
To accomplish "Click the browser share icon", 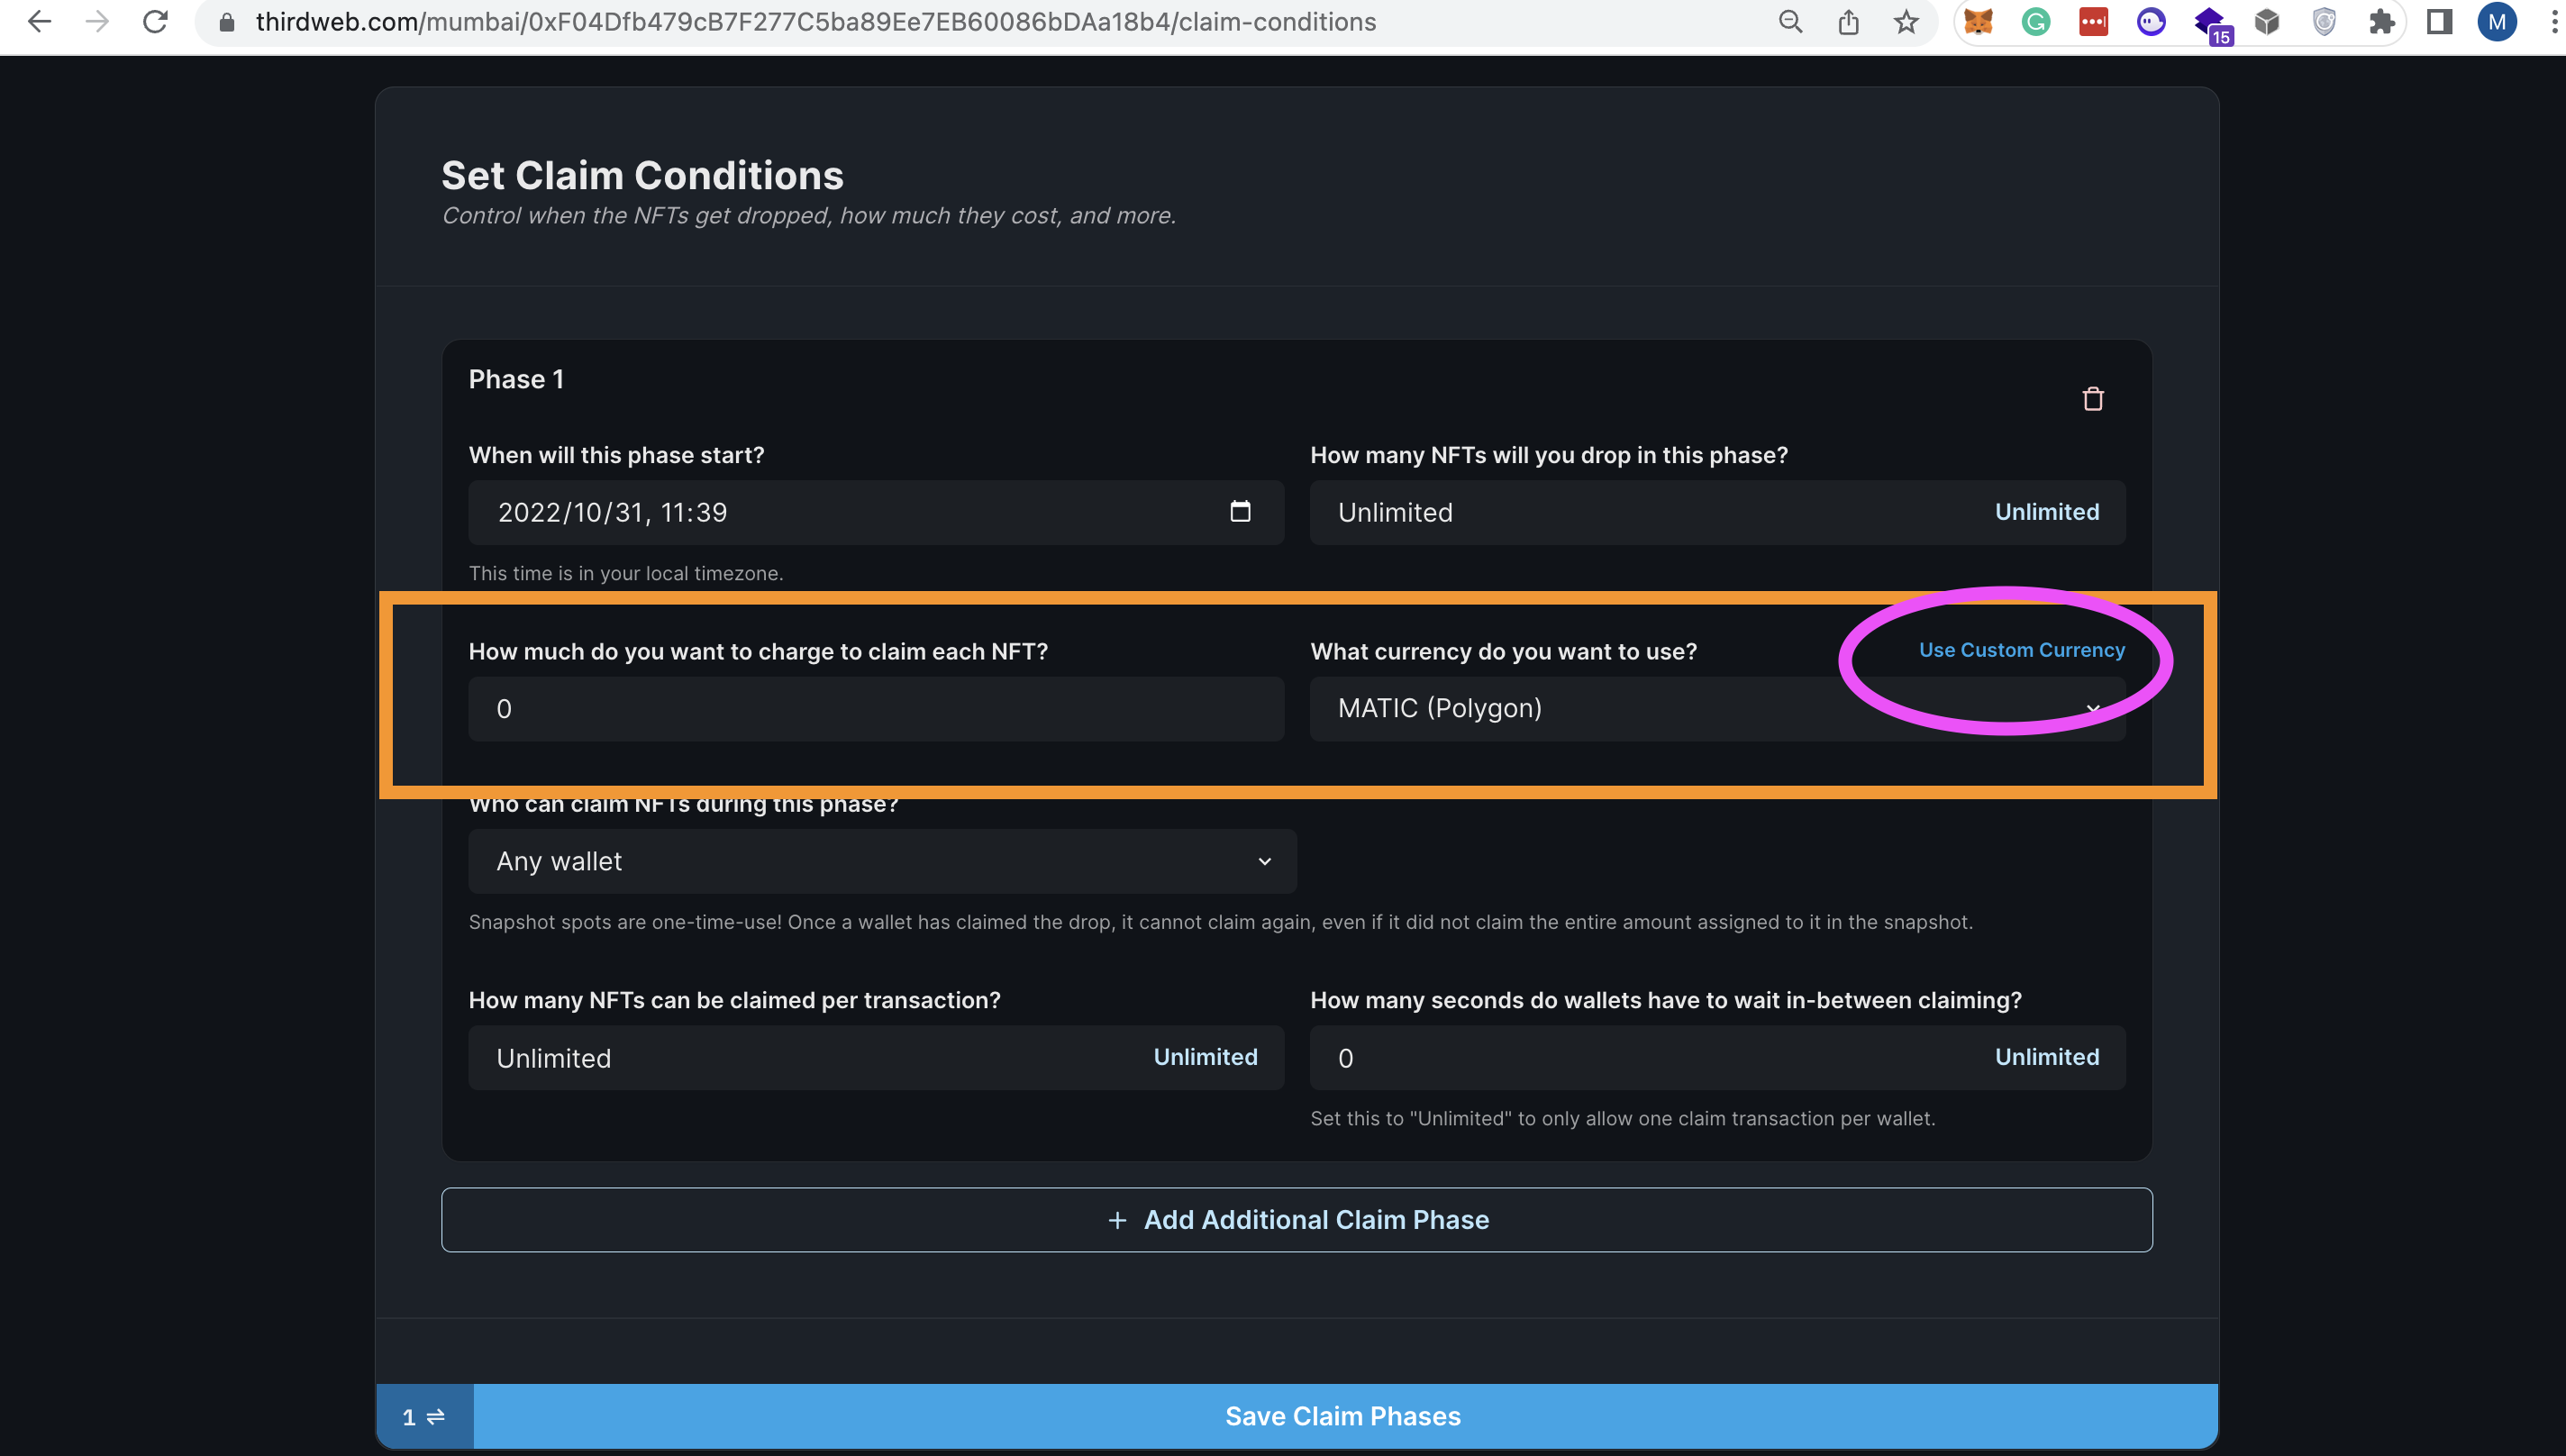I will tap(1848, 22).
